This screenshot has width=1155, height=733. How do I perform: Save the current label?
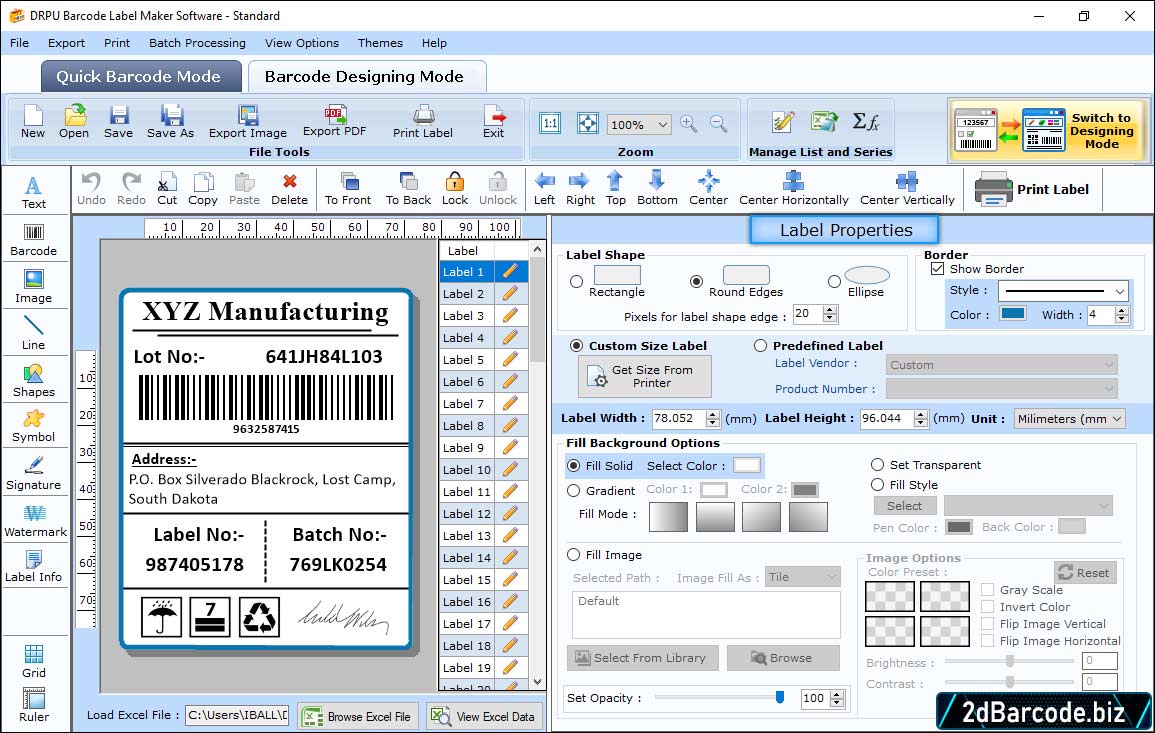click(x=118, y=122)
